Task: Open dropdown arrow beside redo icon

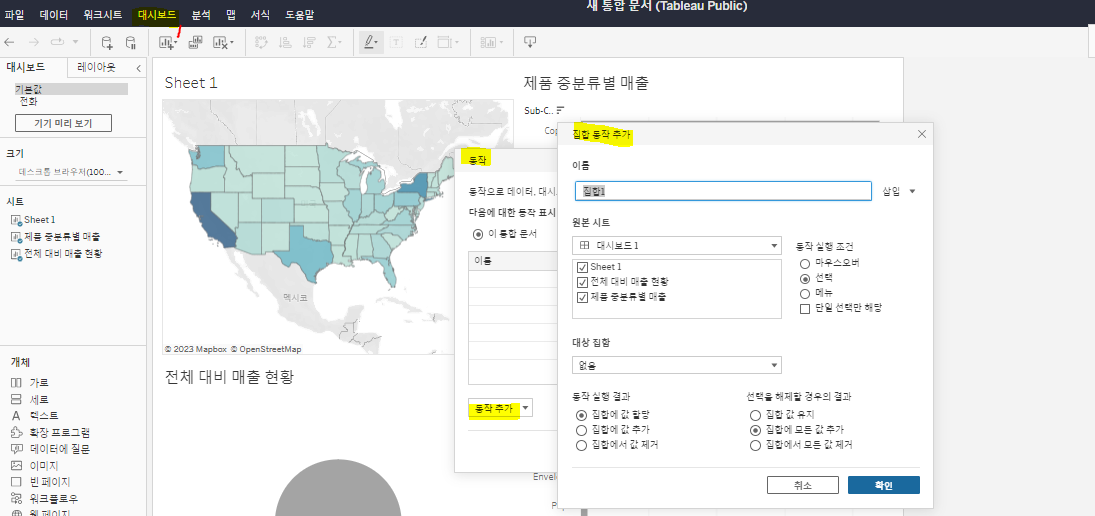Action: point(75,43)
